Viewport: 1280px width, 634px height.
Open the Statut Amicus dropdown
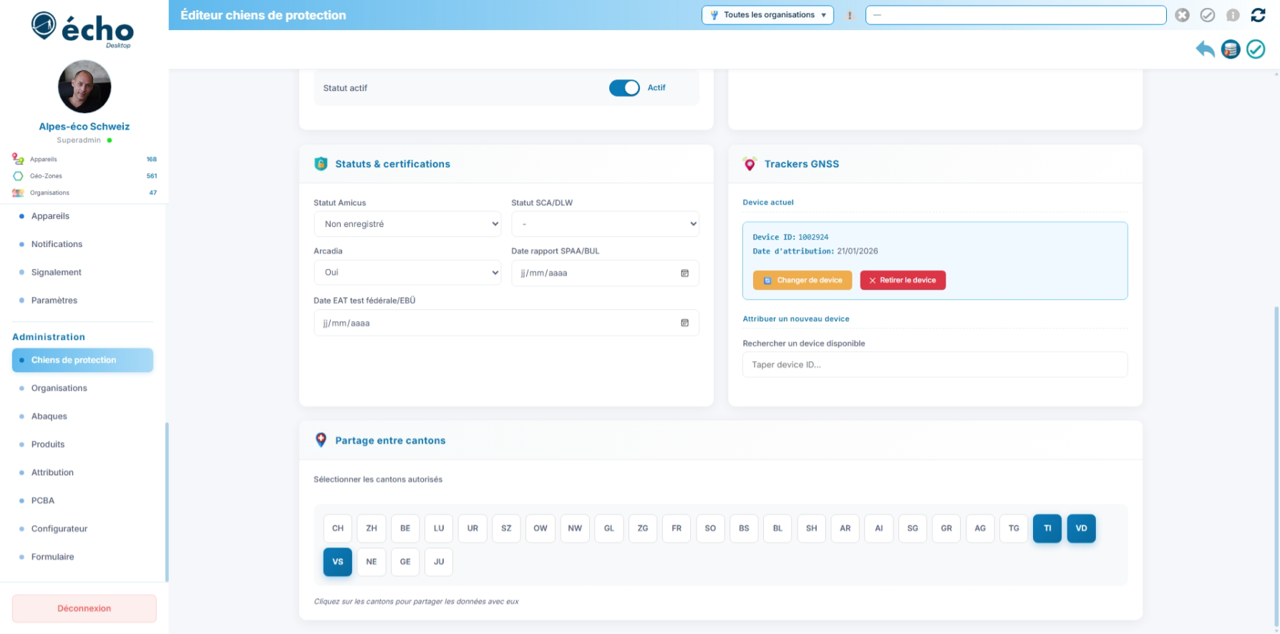[407, 224]
